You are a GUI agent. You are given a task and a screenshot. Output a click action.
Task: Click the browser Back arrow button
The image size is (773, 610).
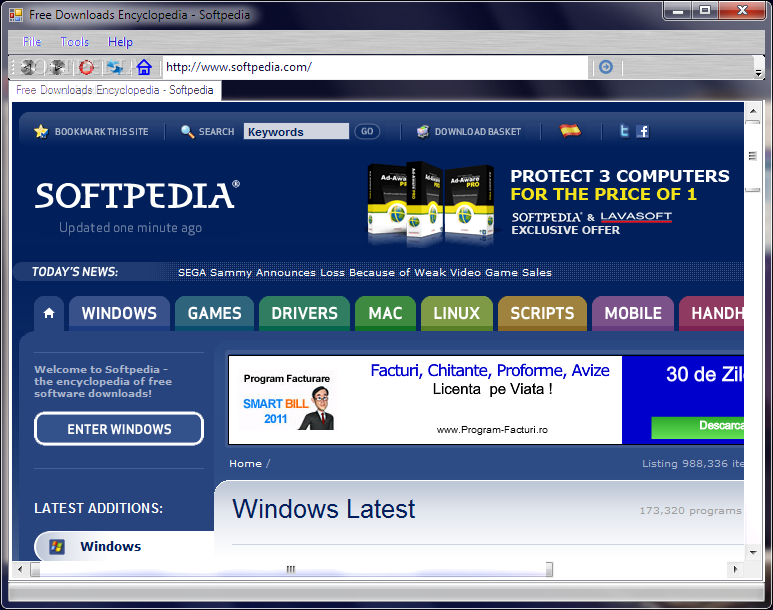pyautogui.click(x=28, y=67)
